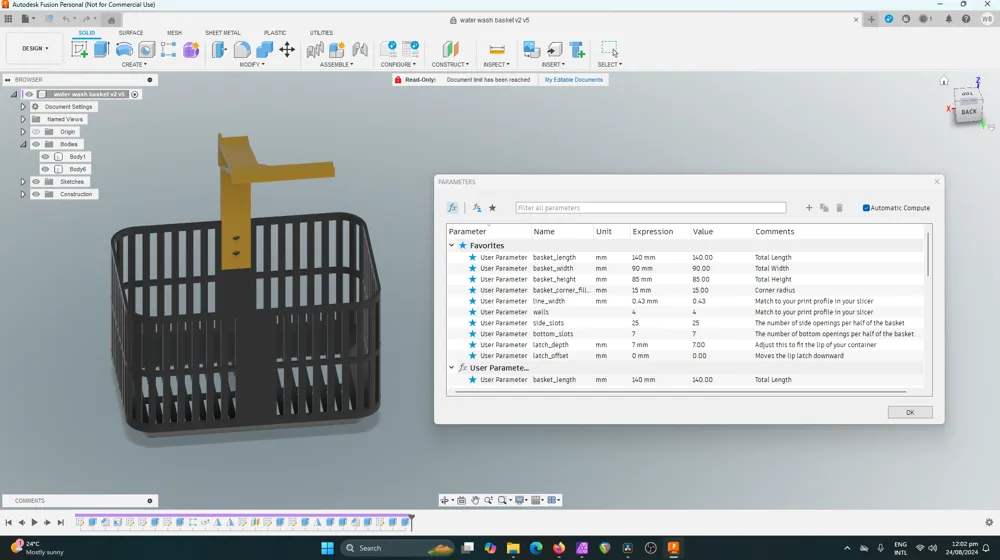The height and width of the screenshot is (560, 1000).
Task: Open the Inspect dropdown menu
Action: 497,64
